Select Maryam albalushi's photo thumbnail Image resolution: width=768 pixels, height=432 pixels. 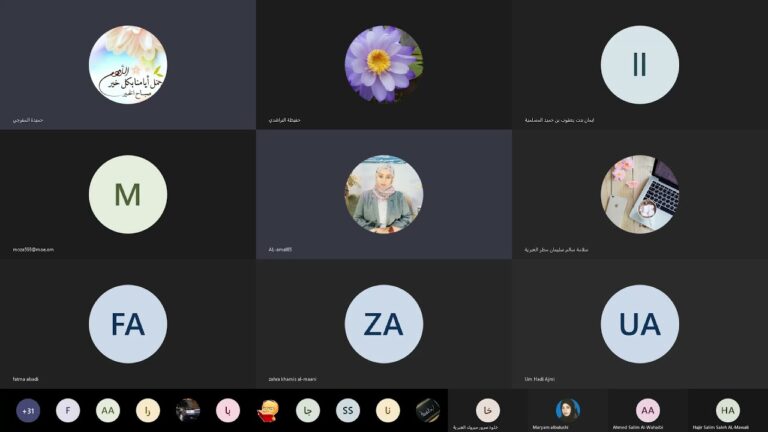(568, 410)
